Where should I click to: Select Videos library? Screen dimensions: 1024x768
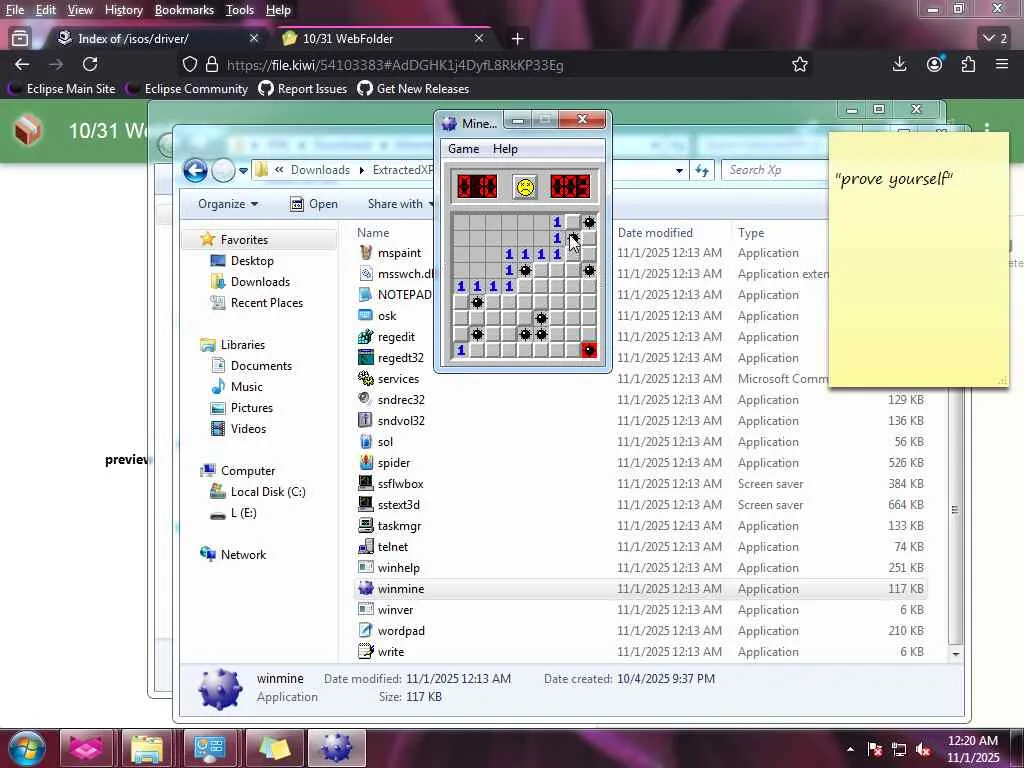coord(248,428)
